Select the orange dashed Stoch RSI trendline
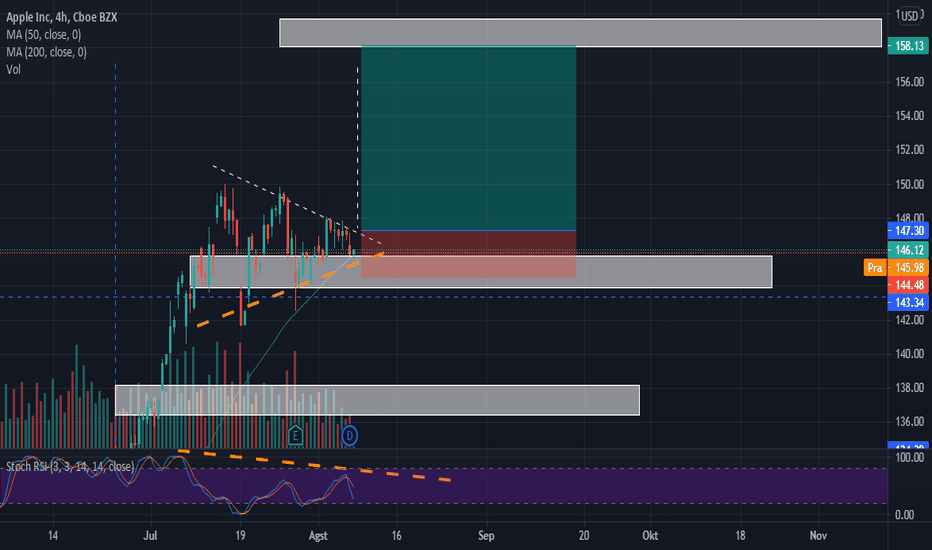This screenshot has width=932, height=550. (x=315, y=465)
